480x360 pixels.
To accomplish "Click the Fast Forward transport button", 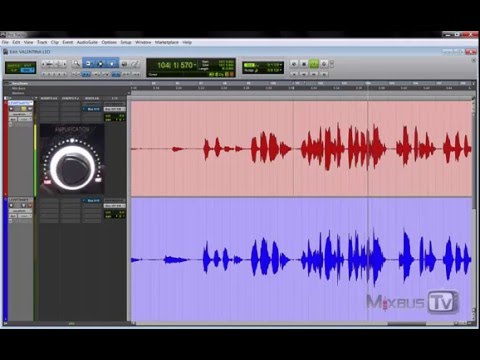I will [314, 74].
